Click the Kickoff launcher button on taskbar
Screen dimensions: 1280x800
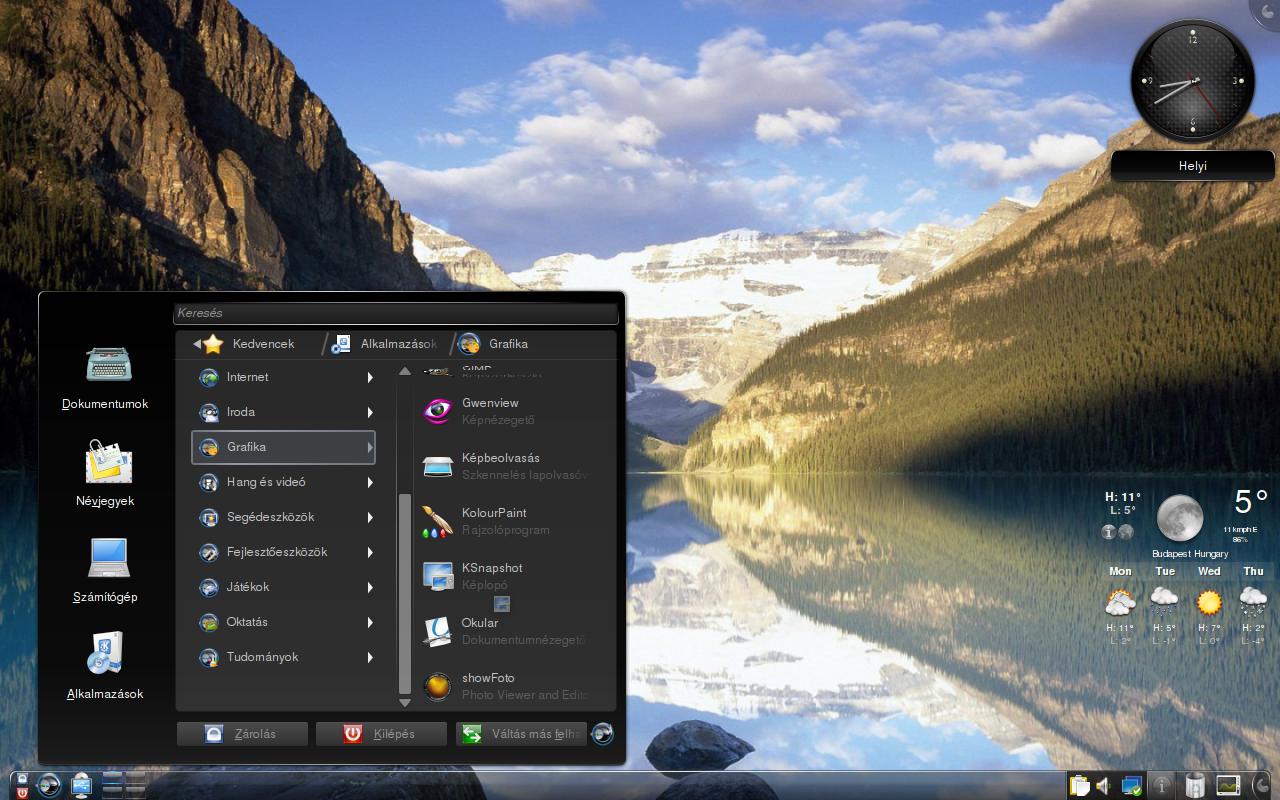(48, 785)
